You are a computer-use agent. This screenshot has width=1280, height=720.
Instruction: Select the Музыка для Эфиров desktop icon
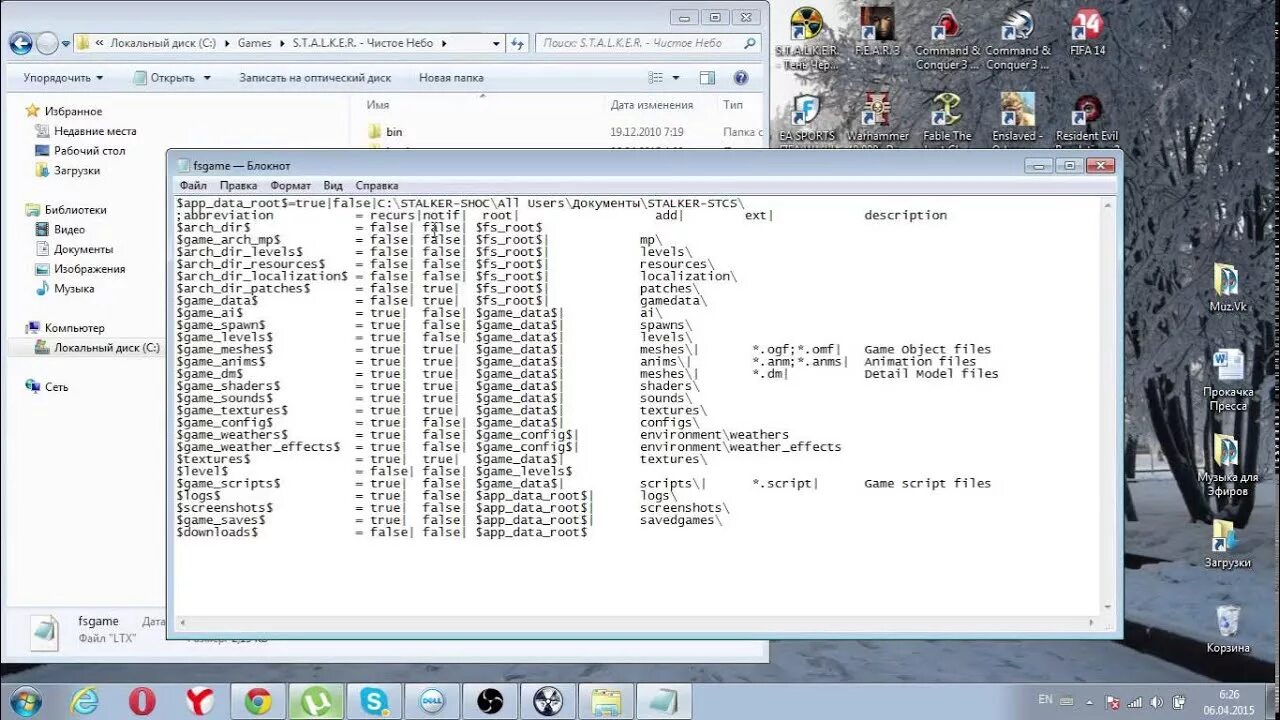[1227, 465]
